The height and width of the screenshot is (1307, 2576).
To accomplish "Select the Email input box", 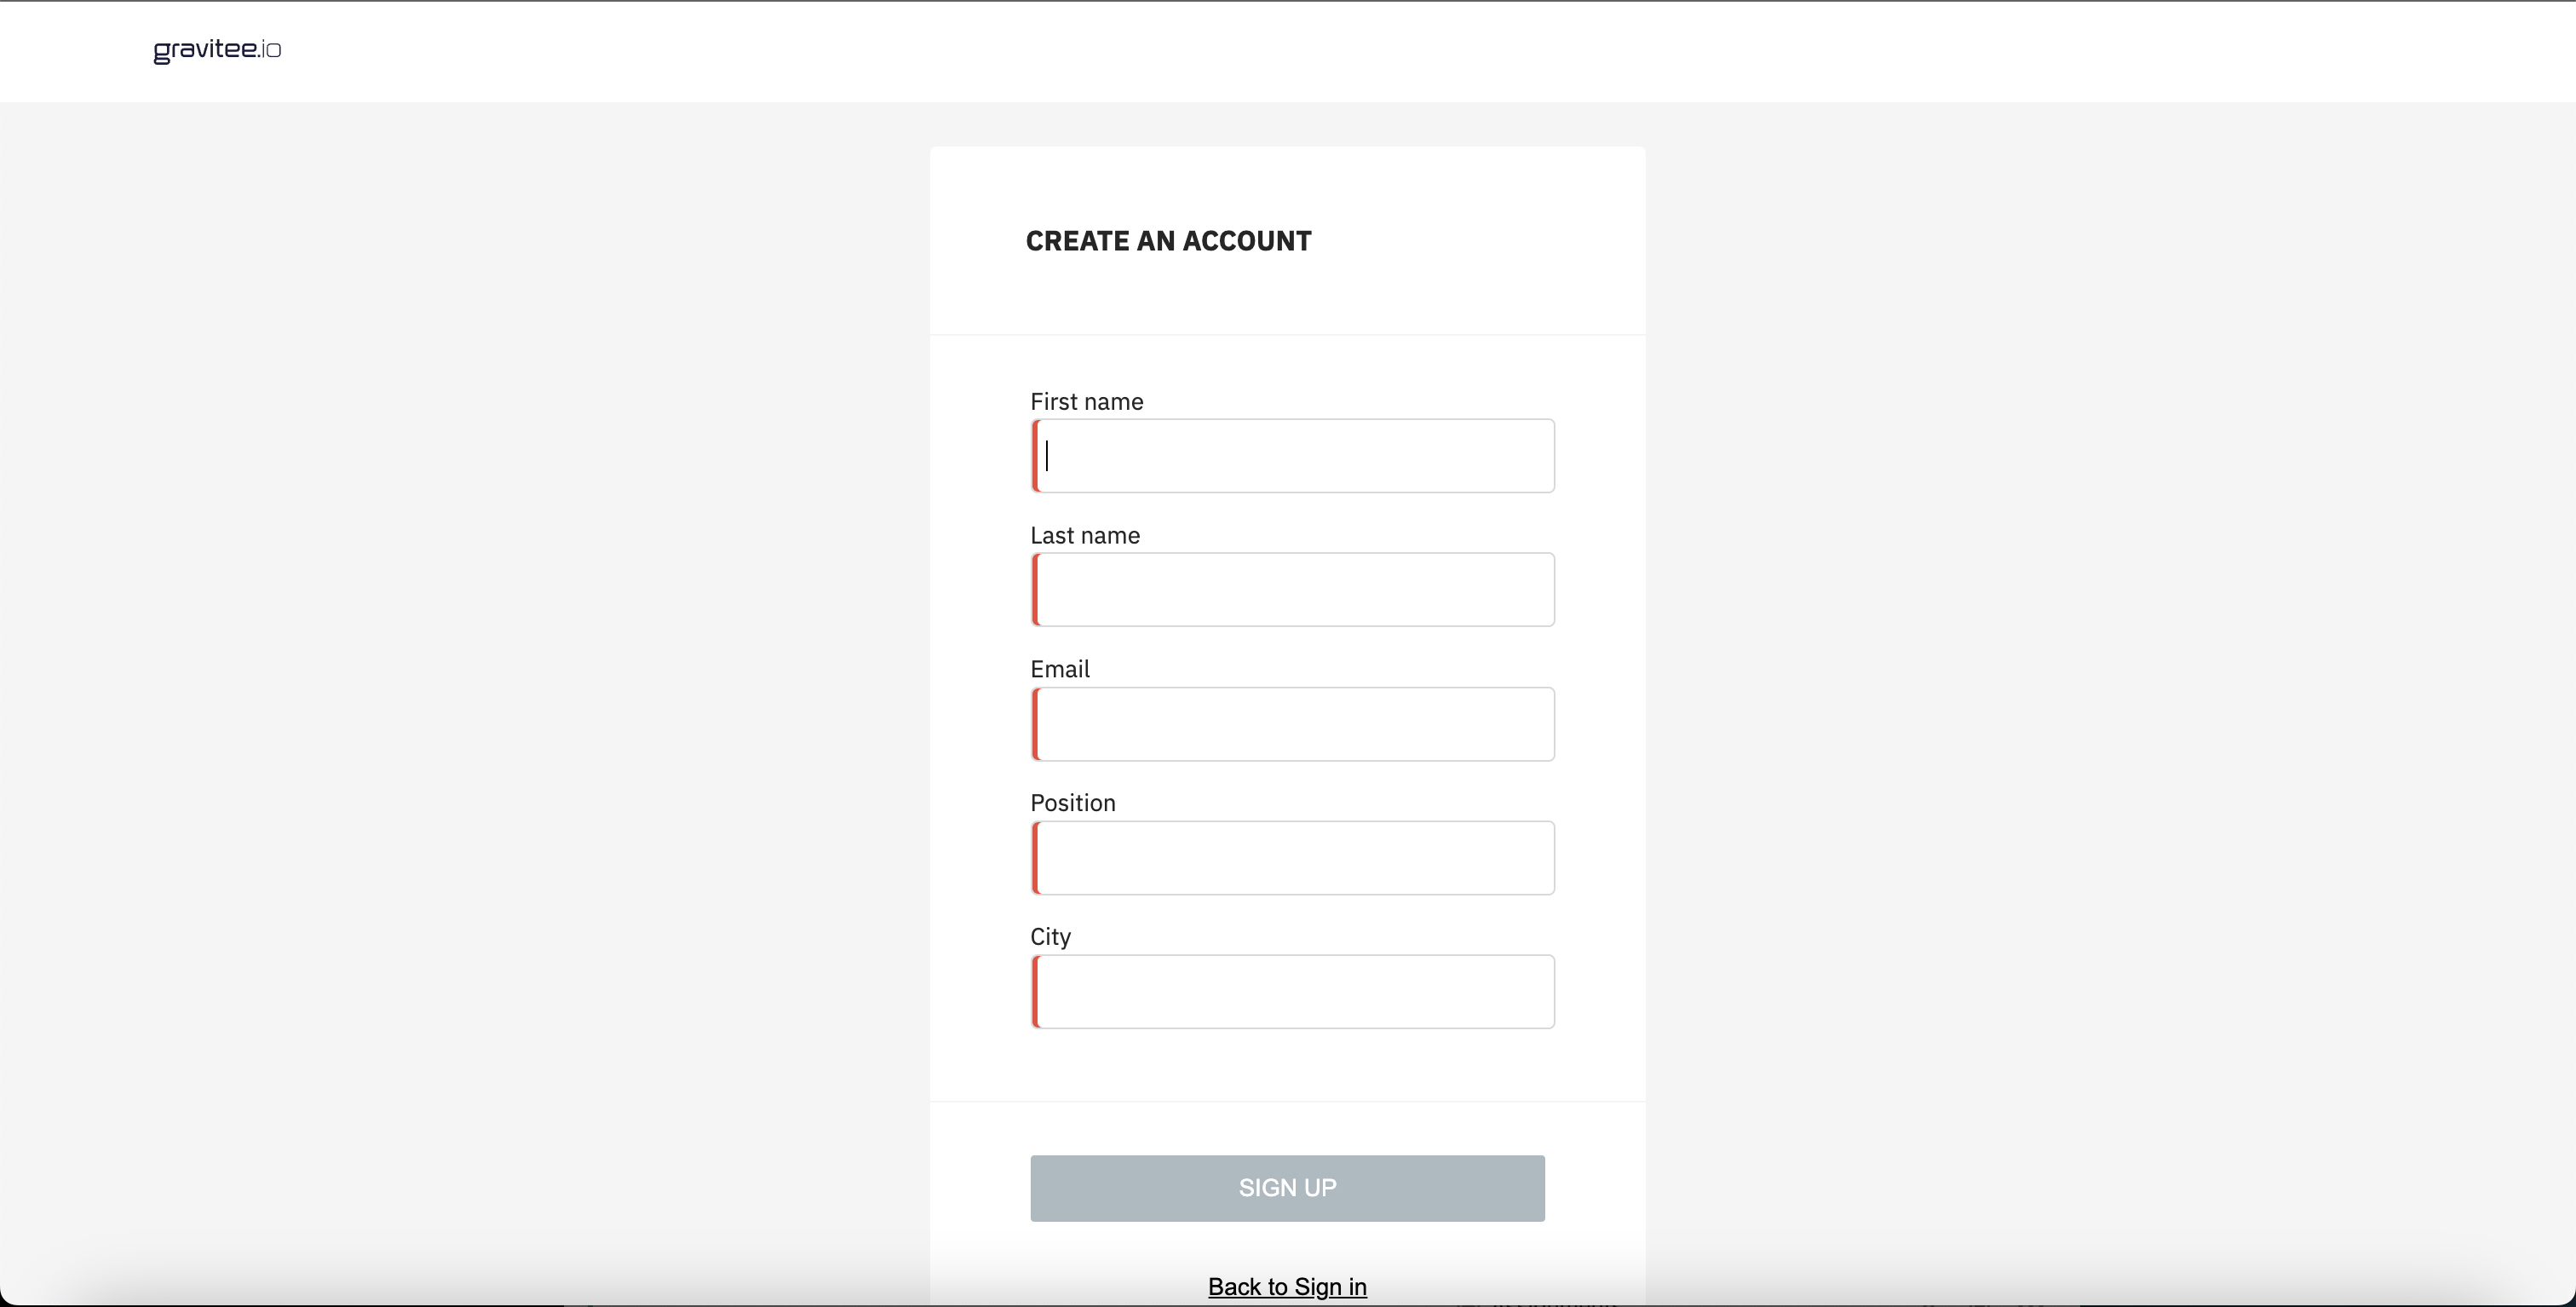I will point(1294,724).
